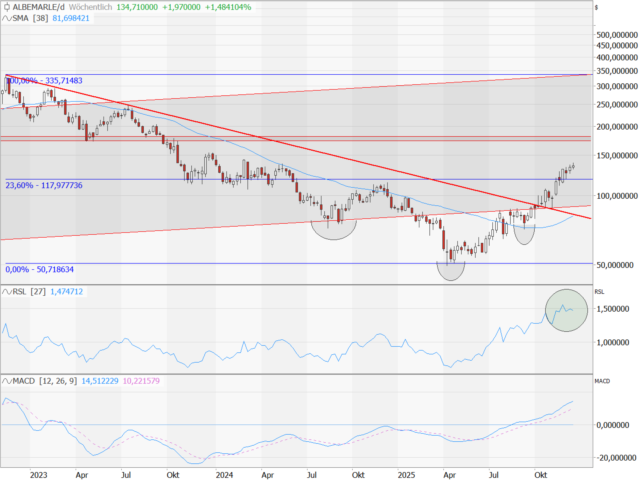The height and width of the screenshot is (480, 640).
Task: Select the gray semicircle under the 50,718634 low
Action: (x=451, y=272)
